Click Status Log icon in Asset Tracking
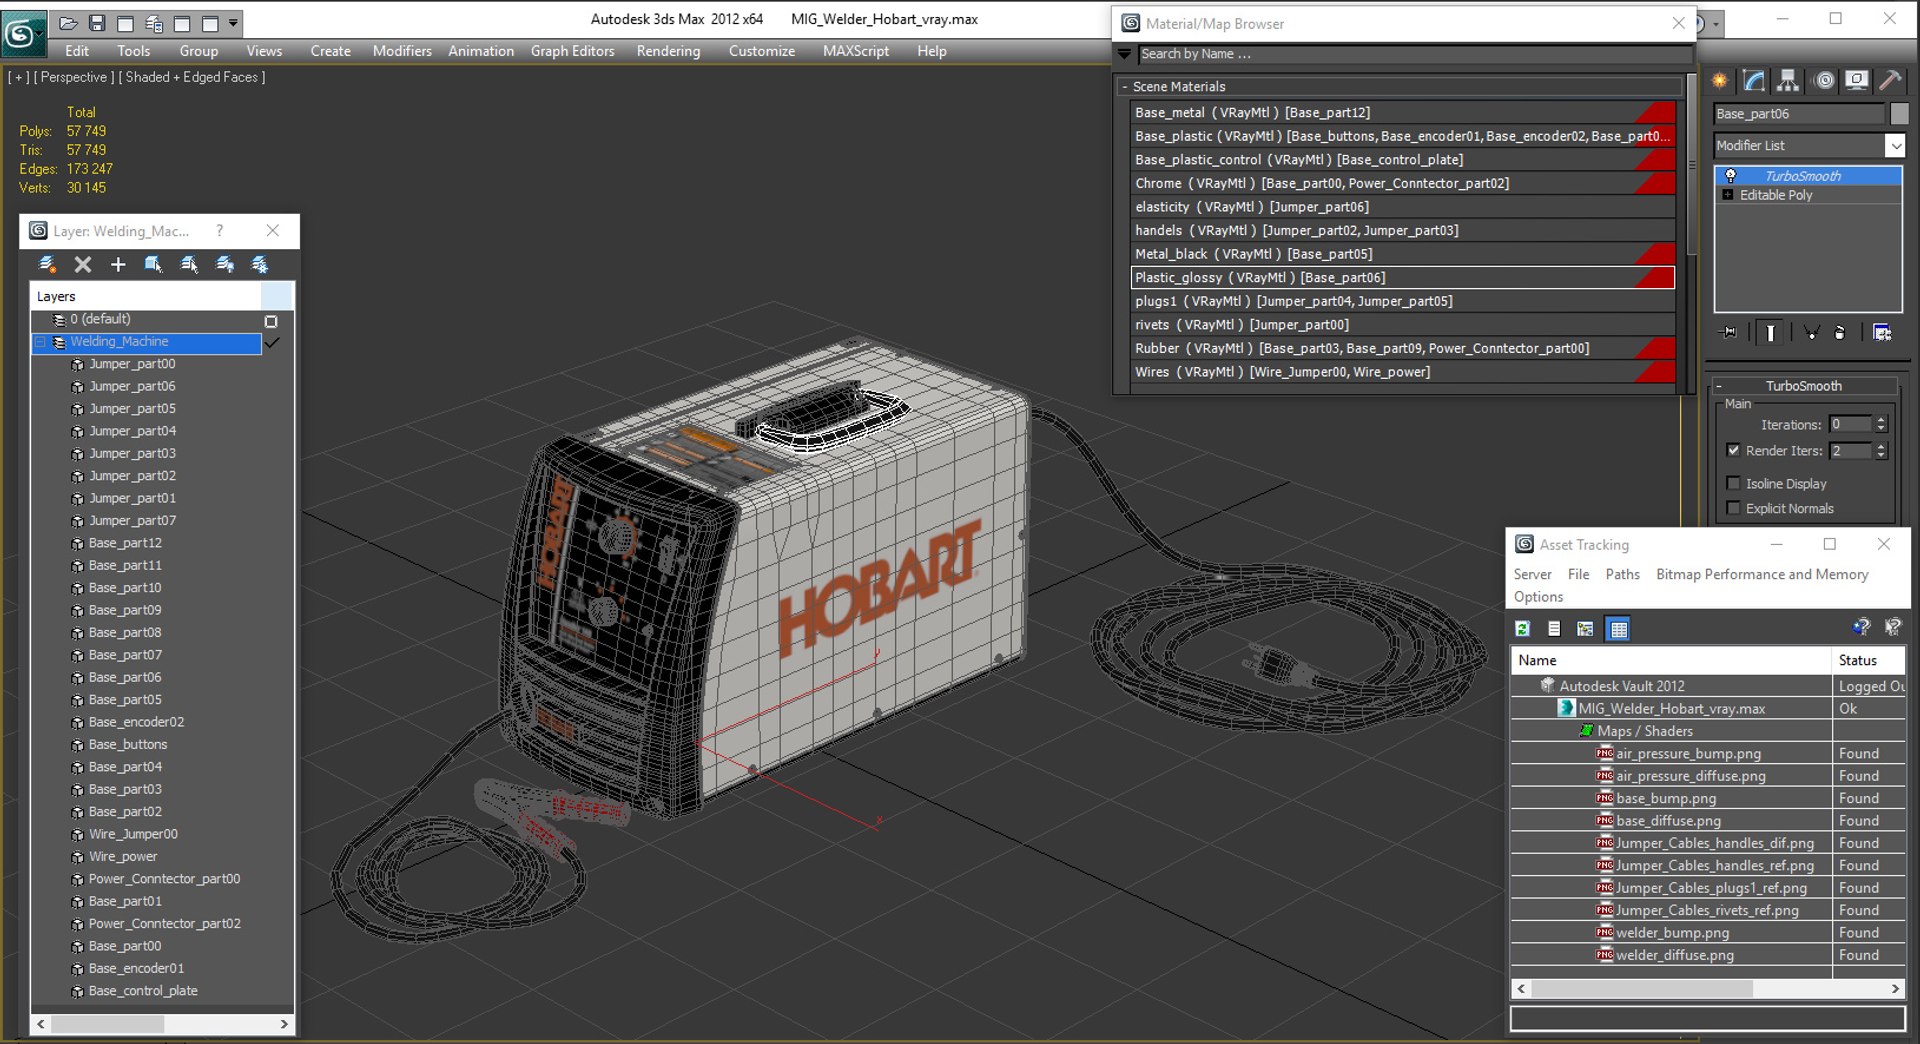The image size is (1920, 1044). (x=1554, y=629)
